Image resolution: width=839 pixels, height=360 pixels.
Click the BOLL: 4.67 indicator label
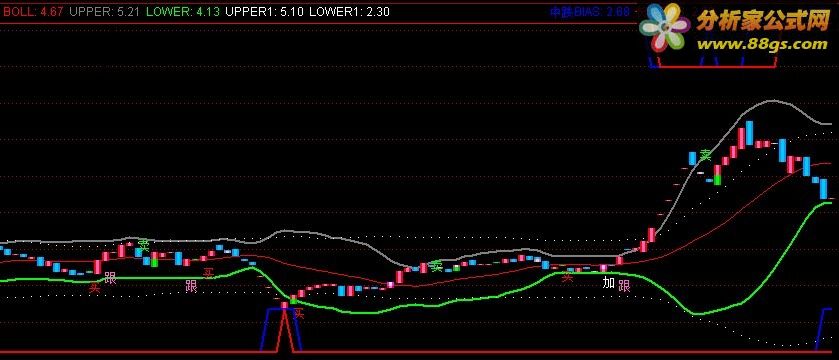tap(33, 12)
